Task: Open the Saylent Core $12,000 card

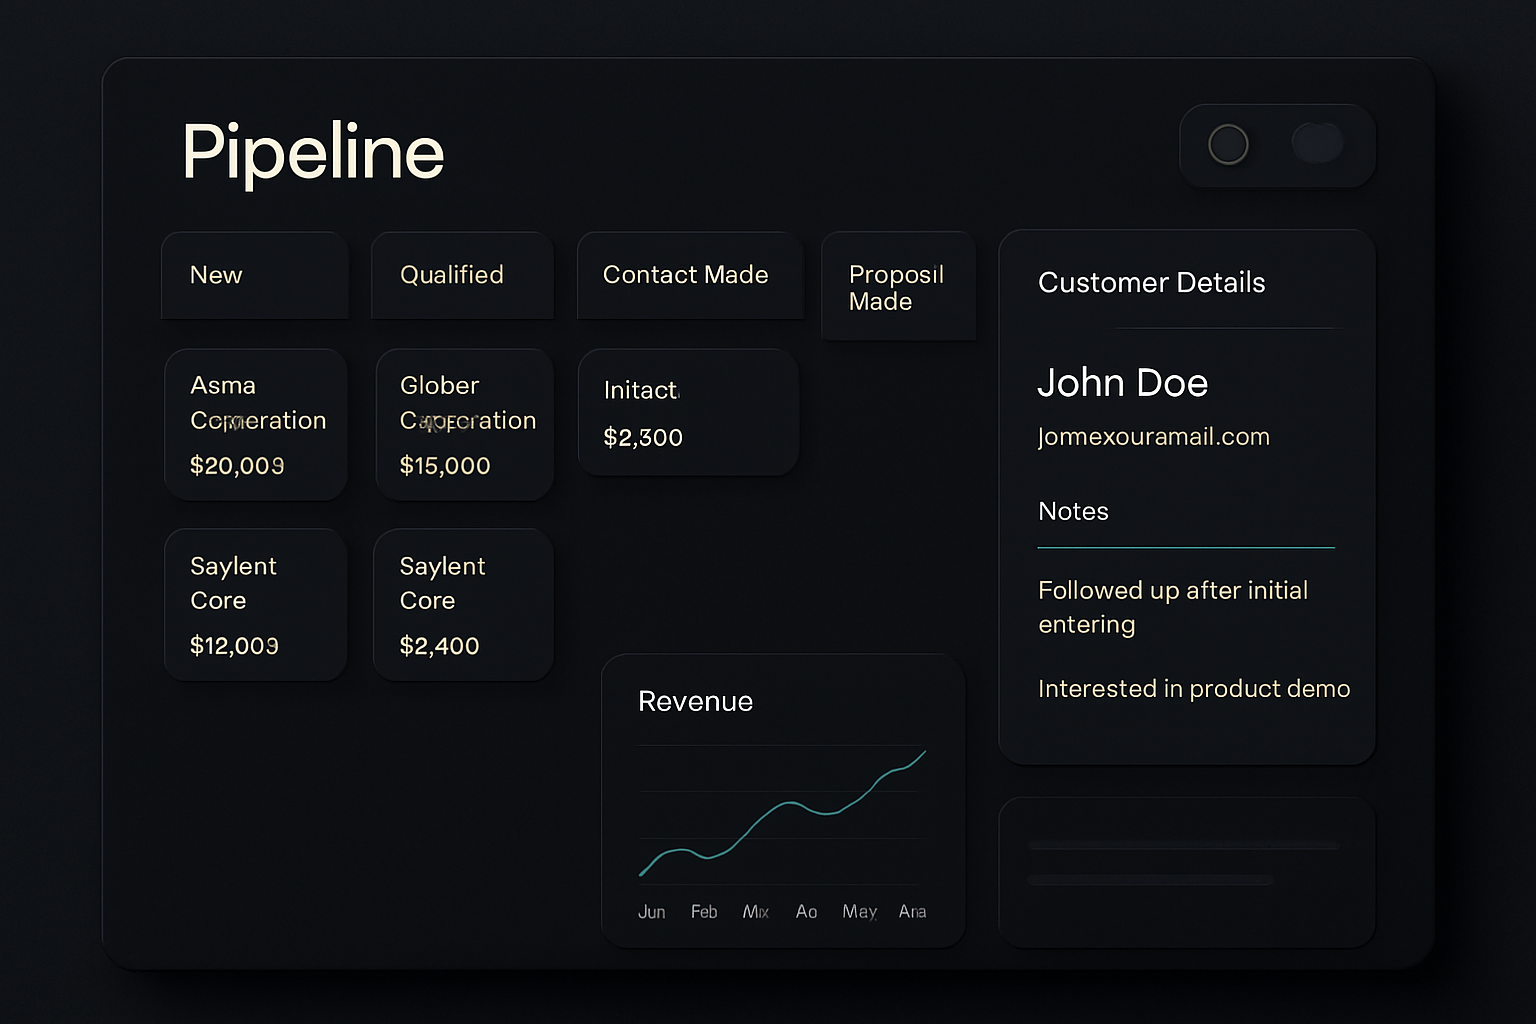Action: tap(256, 604)
